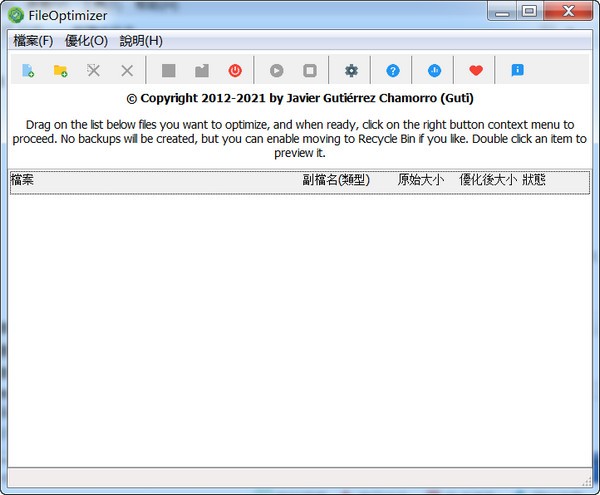The image size is (600, 495).
Task: Sort by 原始大小 column header
Action: point(423,181)
